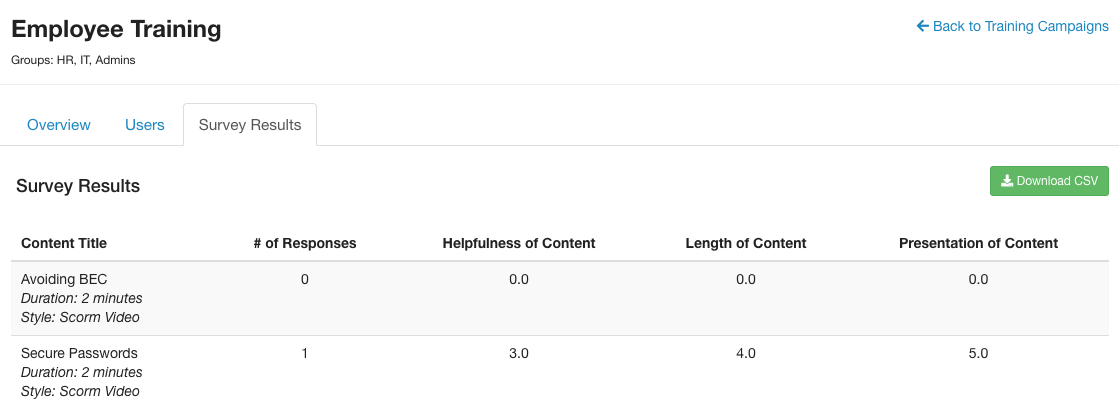
Task: Click the # of Responses column header
Action: (305, 243)
